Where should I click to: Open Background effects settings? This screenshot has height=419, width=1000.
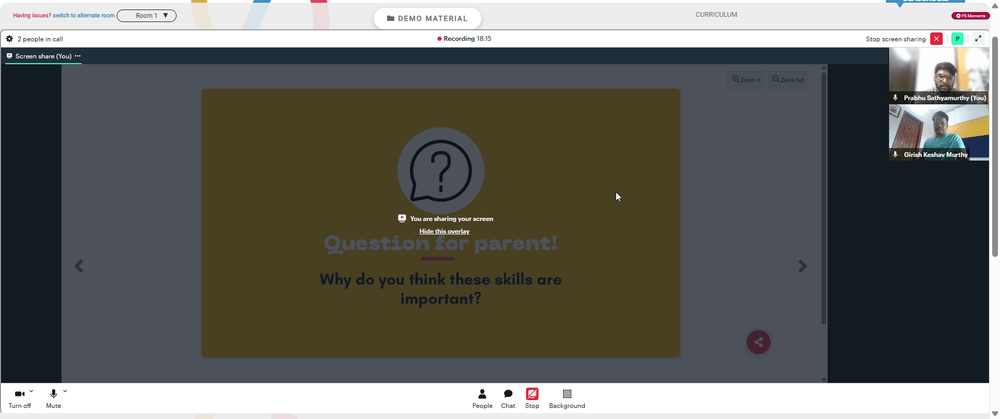[567, 399]
